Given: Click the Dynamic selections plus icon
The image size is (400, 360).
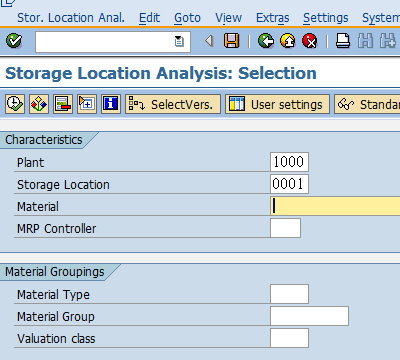Looking at the screenshot, I should (x=87, y=104).
